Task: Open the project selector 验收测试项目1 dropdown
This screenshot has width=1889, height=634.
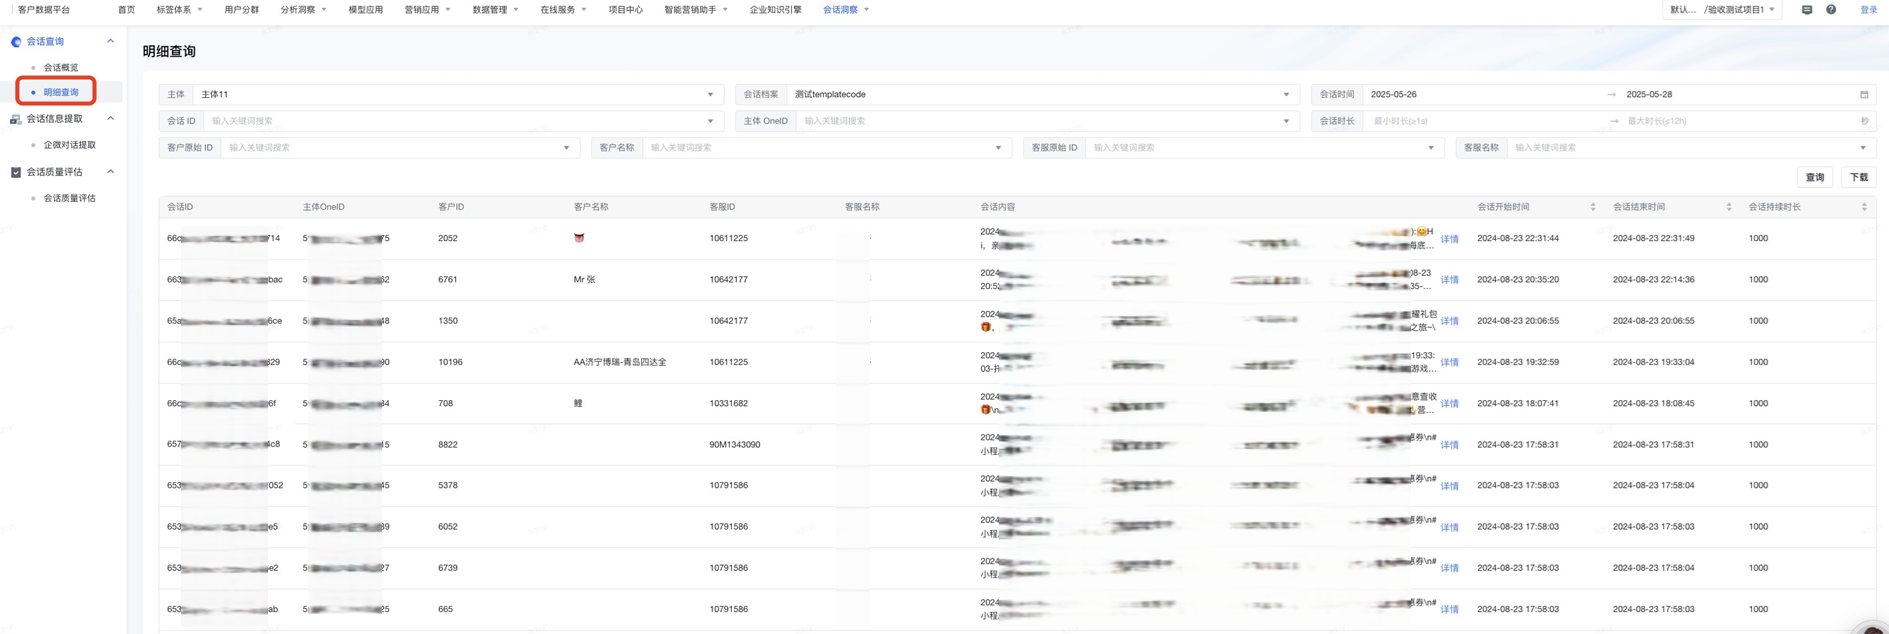Action: point(1722,10)
